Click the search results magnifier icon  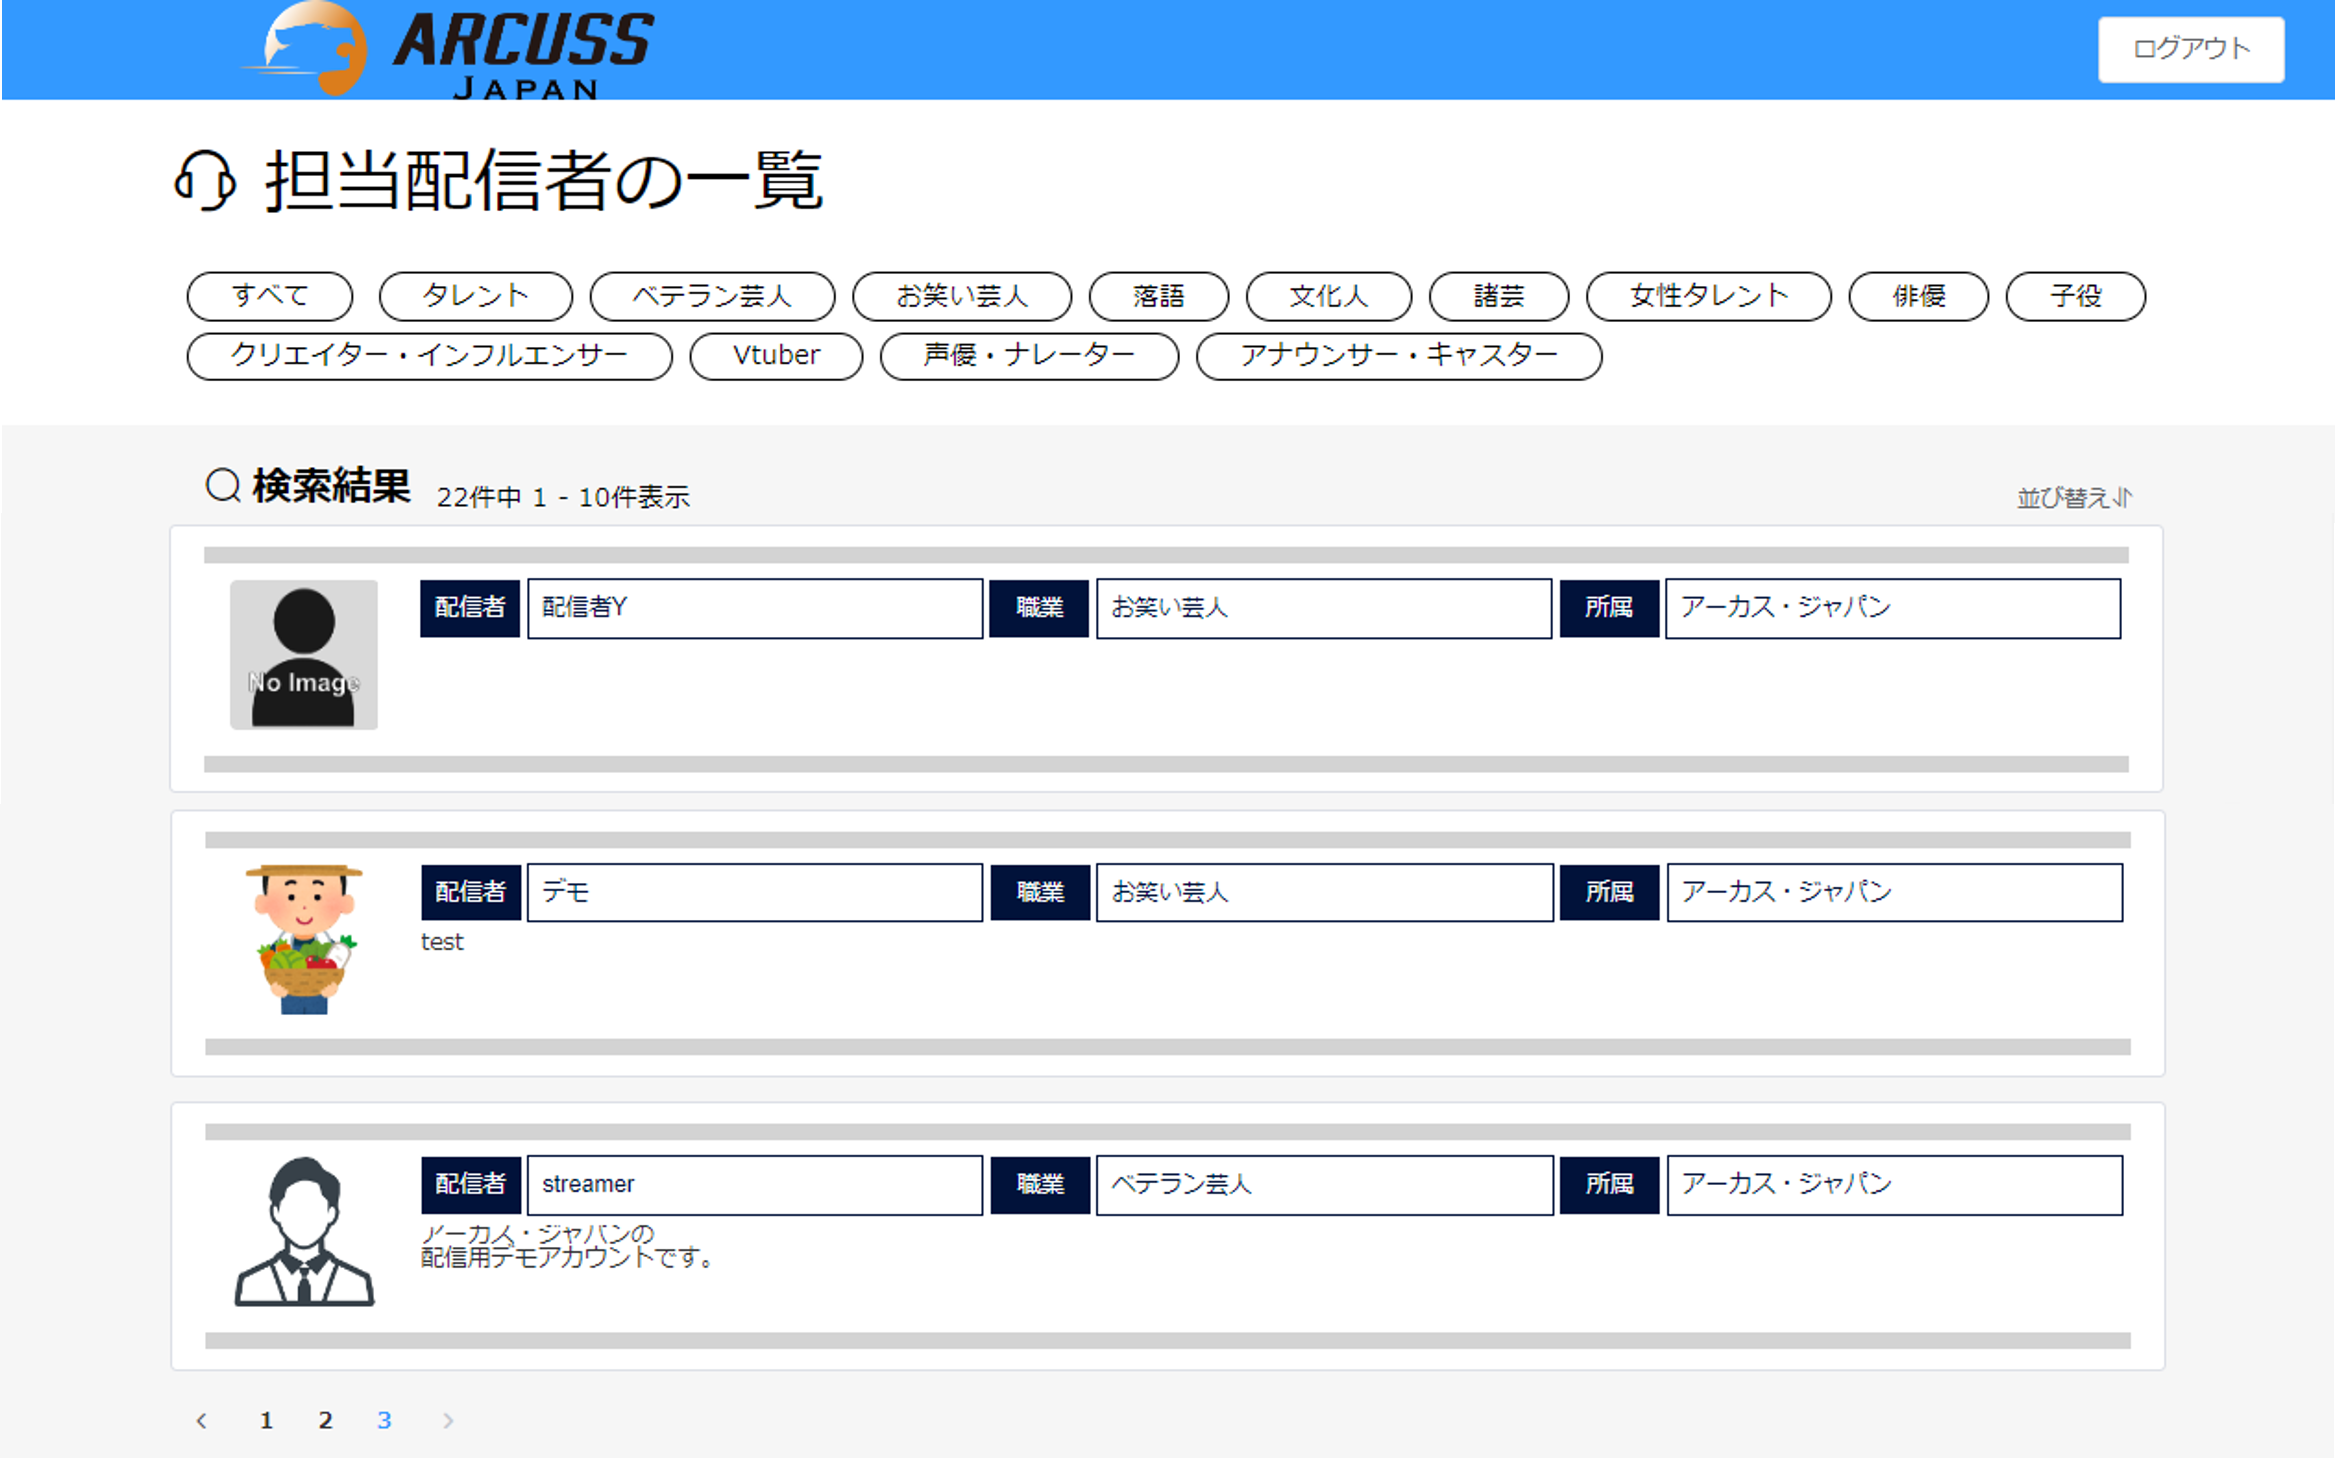[x=223, y=486]
